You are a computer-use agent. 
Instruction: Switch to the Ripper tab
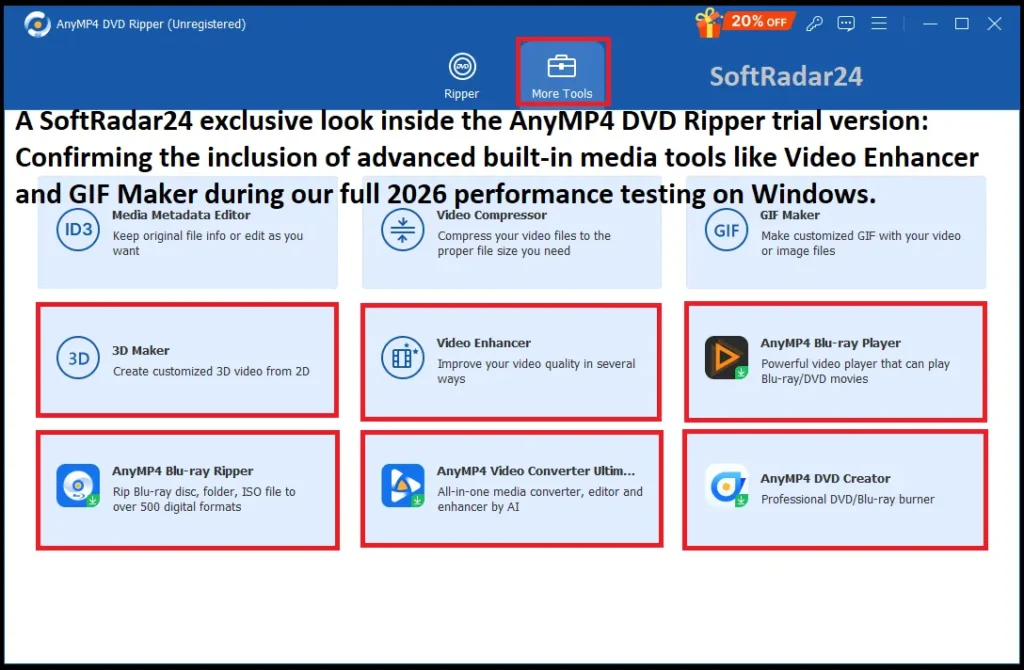pyautogui.click(x=461, y=72)
